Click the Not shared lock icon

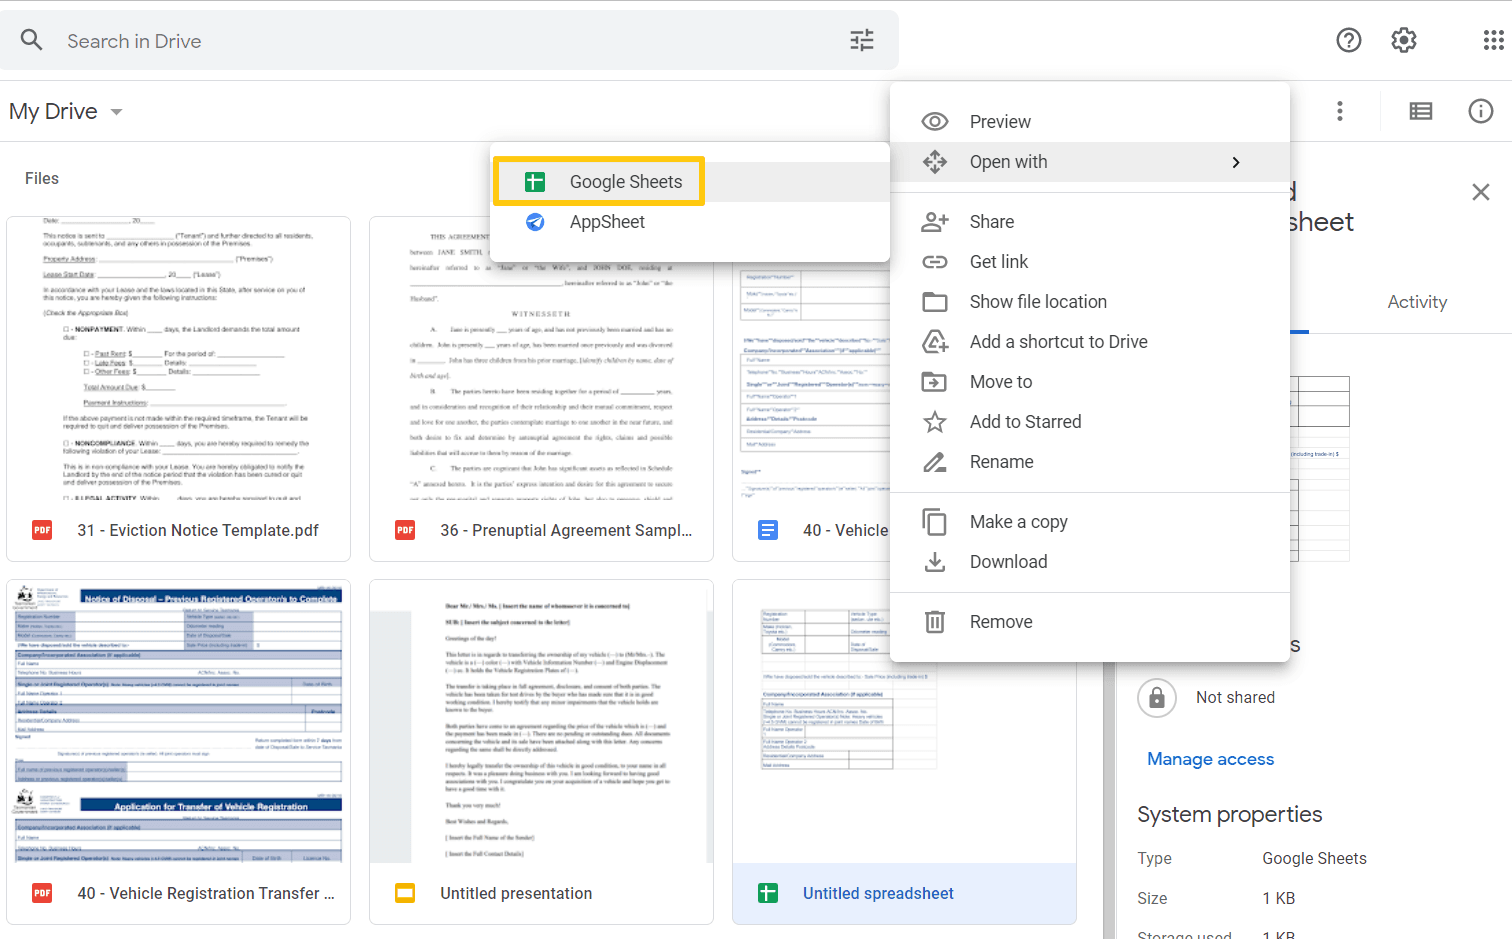1157,698
